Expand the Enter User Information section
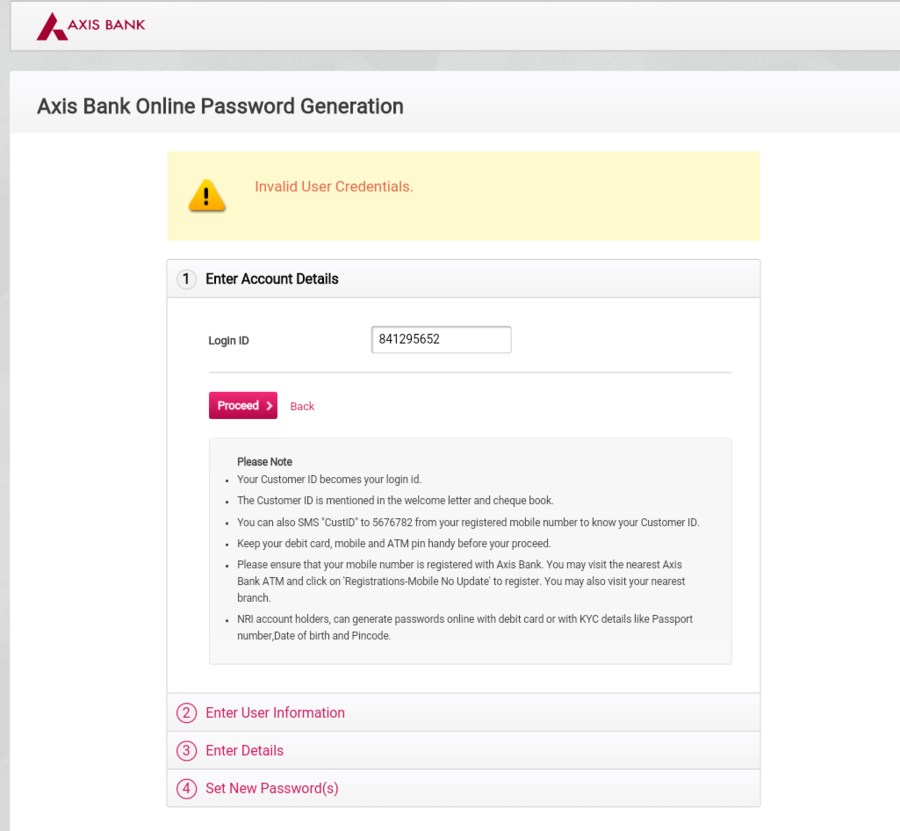 coord(275,713)
